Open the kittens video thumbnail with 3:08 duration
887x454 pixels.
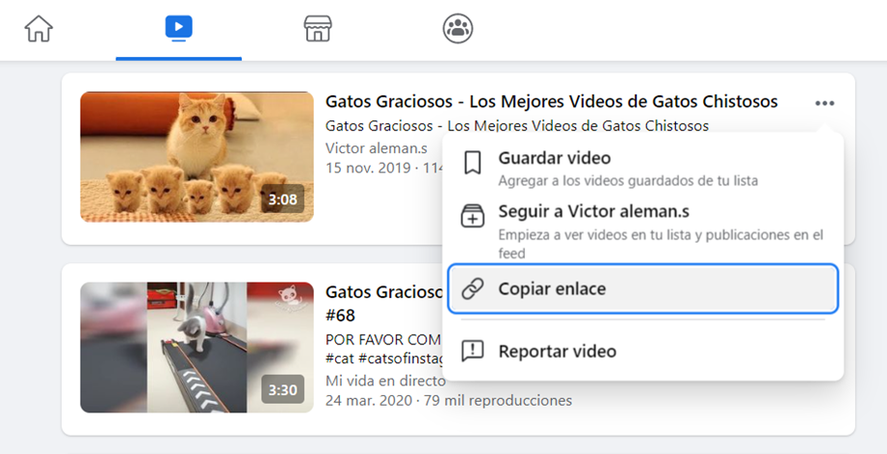tap(197, 157)
